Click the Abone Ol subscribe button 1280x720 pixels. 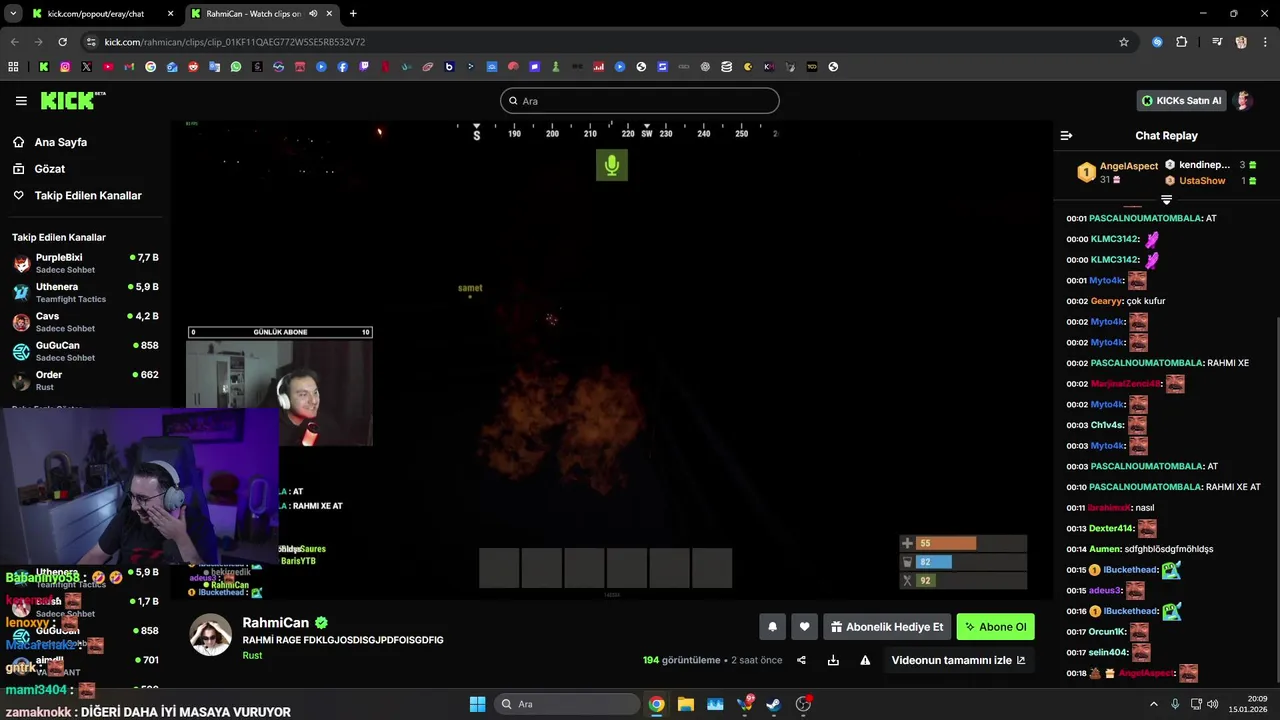(995, 627)
